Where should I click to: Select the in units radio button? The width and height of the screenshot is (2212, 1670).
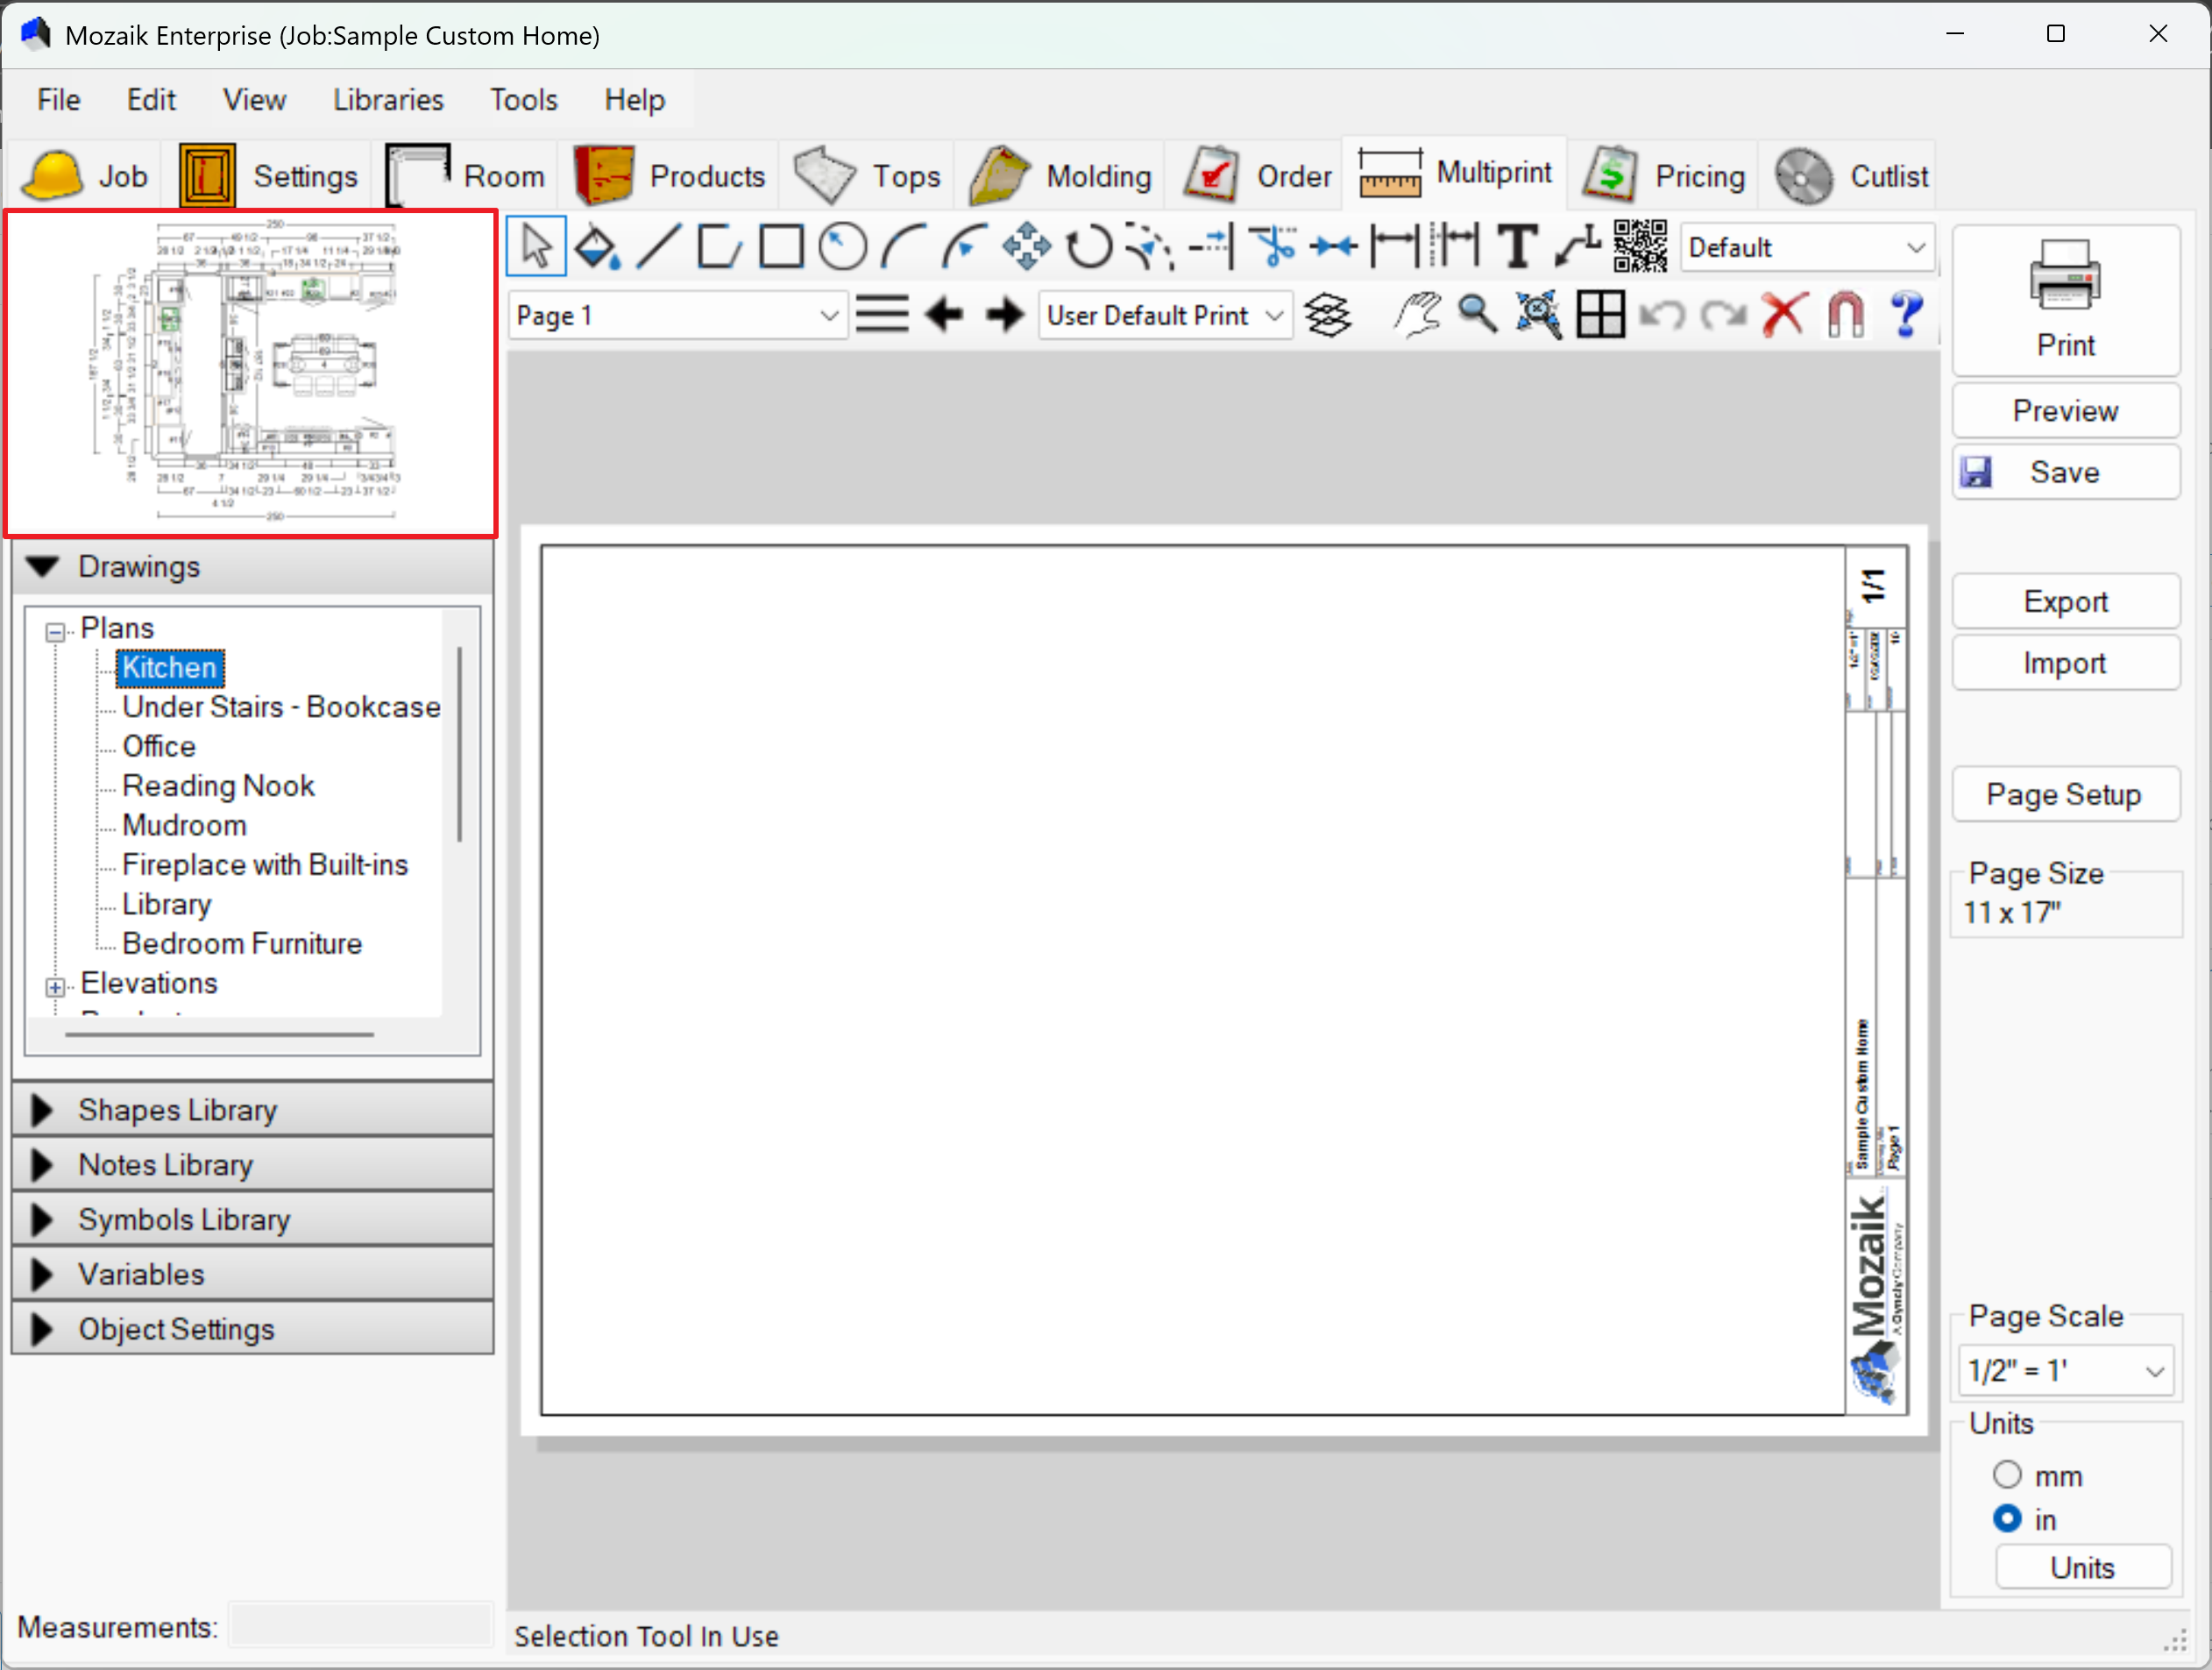pos(2006,1519)
